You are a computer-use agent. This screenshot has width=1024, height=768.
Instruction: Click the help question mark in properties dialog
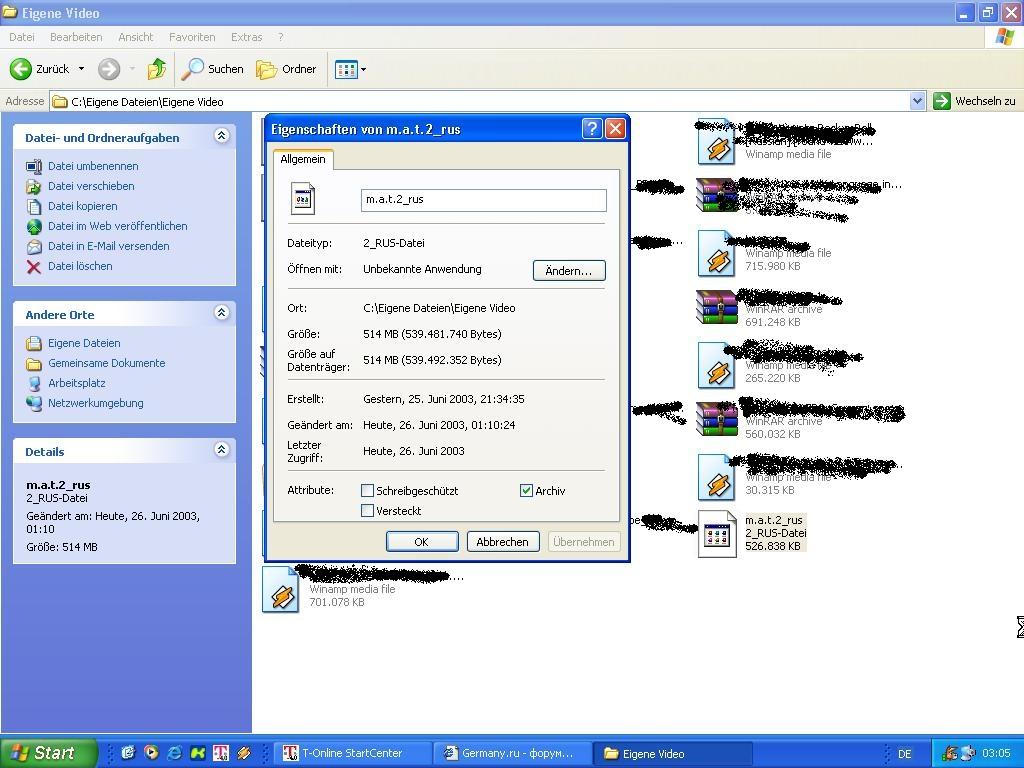(591, 129)
